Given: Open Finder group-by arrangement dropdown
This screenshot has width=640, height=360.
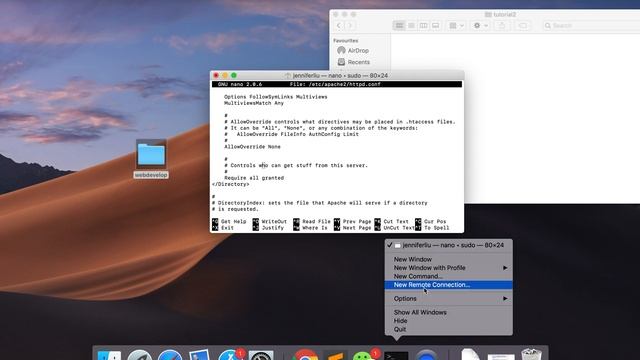Looking at the screenshot, I should pos(456,26).
